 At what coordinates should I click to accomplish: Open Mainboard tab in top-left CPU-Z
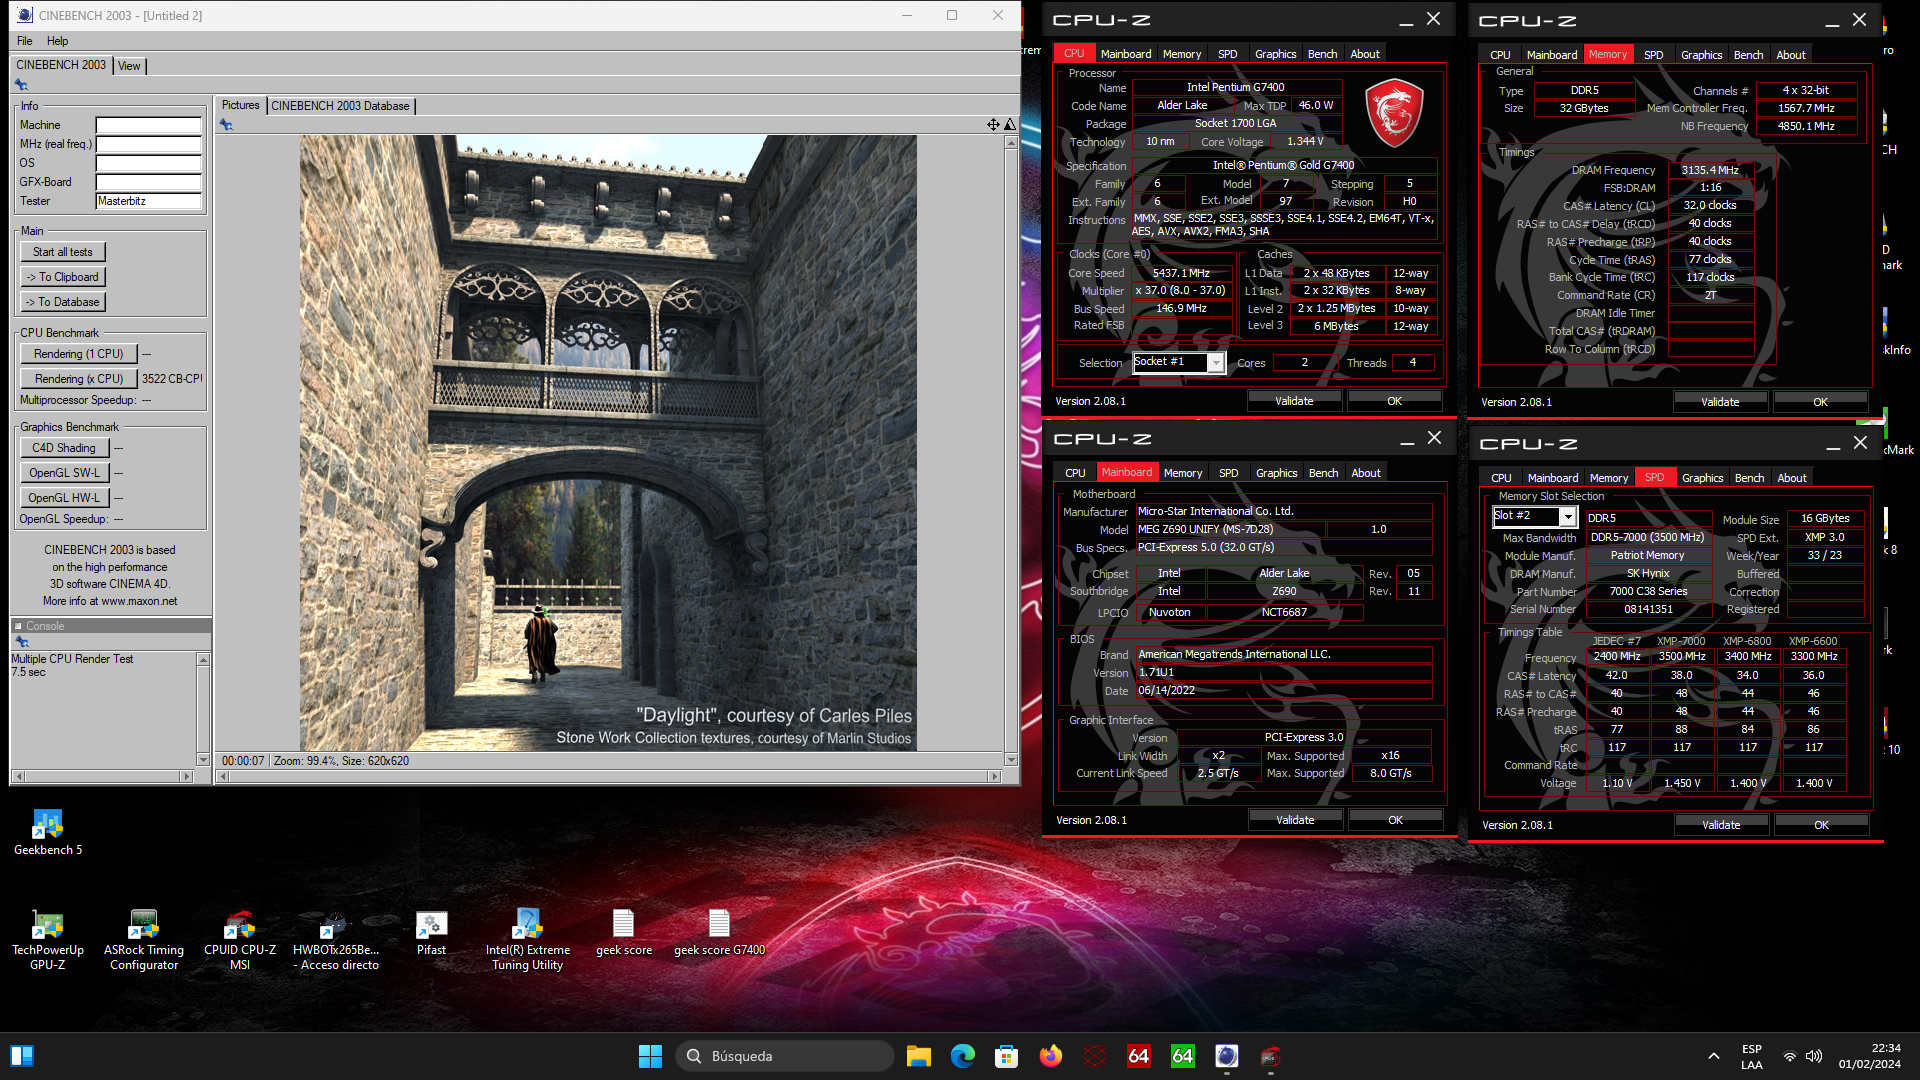click(1126, 54)
